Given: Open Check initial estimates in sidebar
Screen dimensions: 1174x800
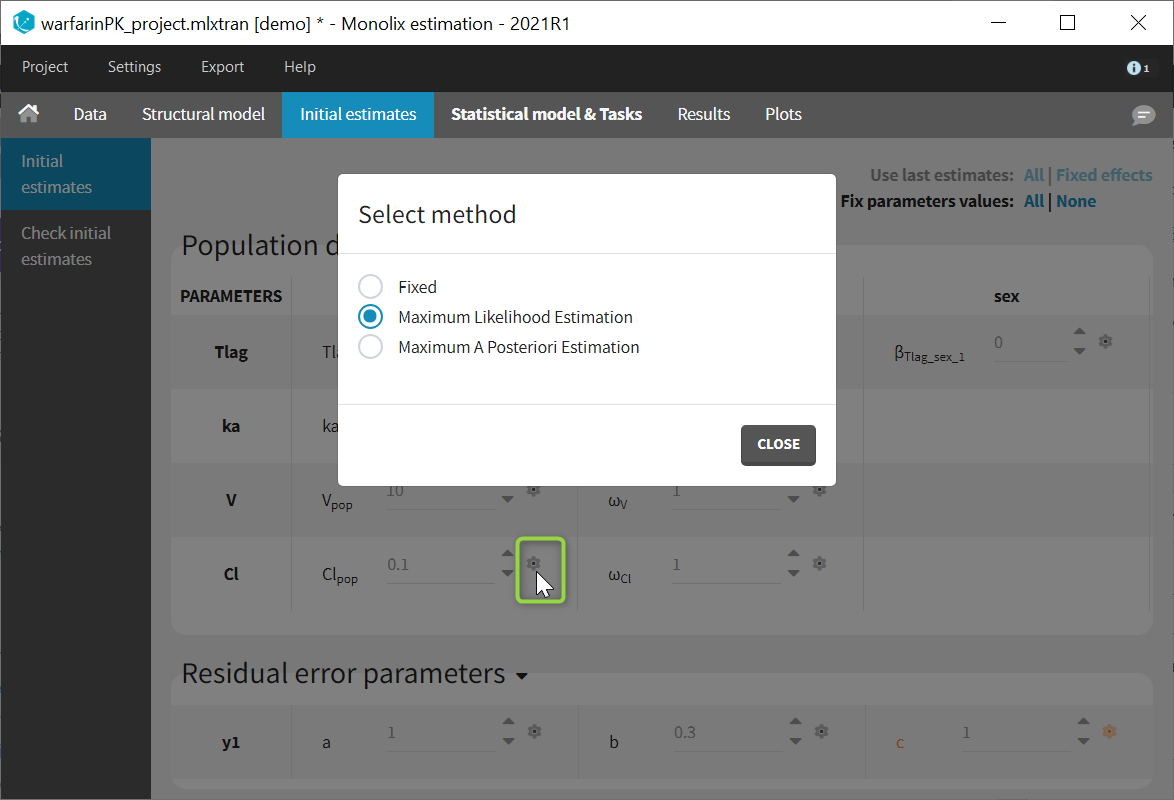Looking at the screenshot, I should (66, 246).
